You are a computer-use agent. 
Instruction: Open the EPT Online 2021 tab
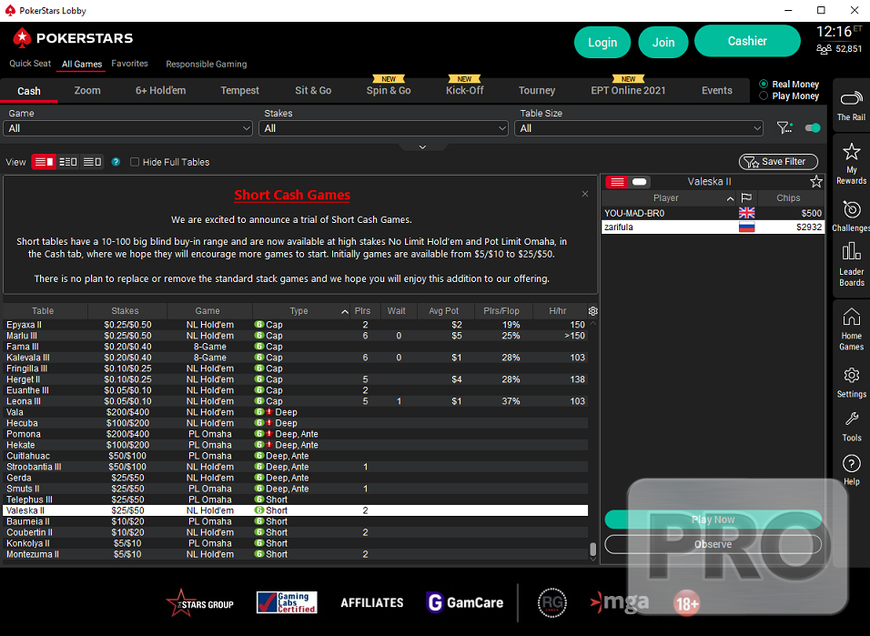628,90
